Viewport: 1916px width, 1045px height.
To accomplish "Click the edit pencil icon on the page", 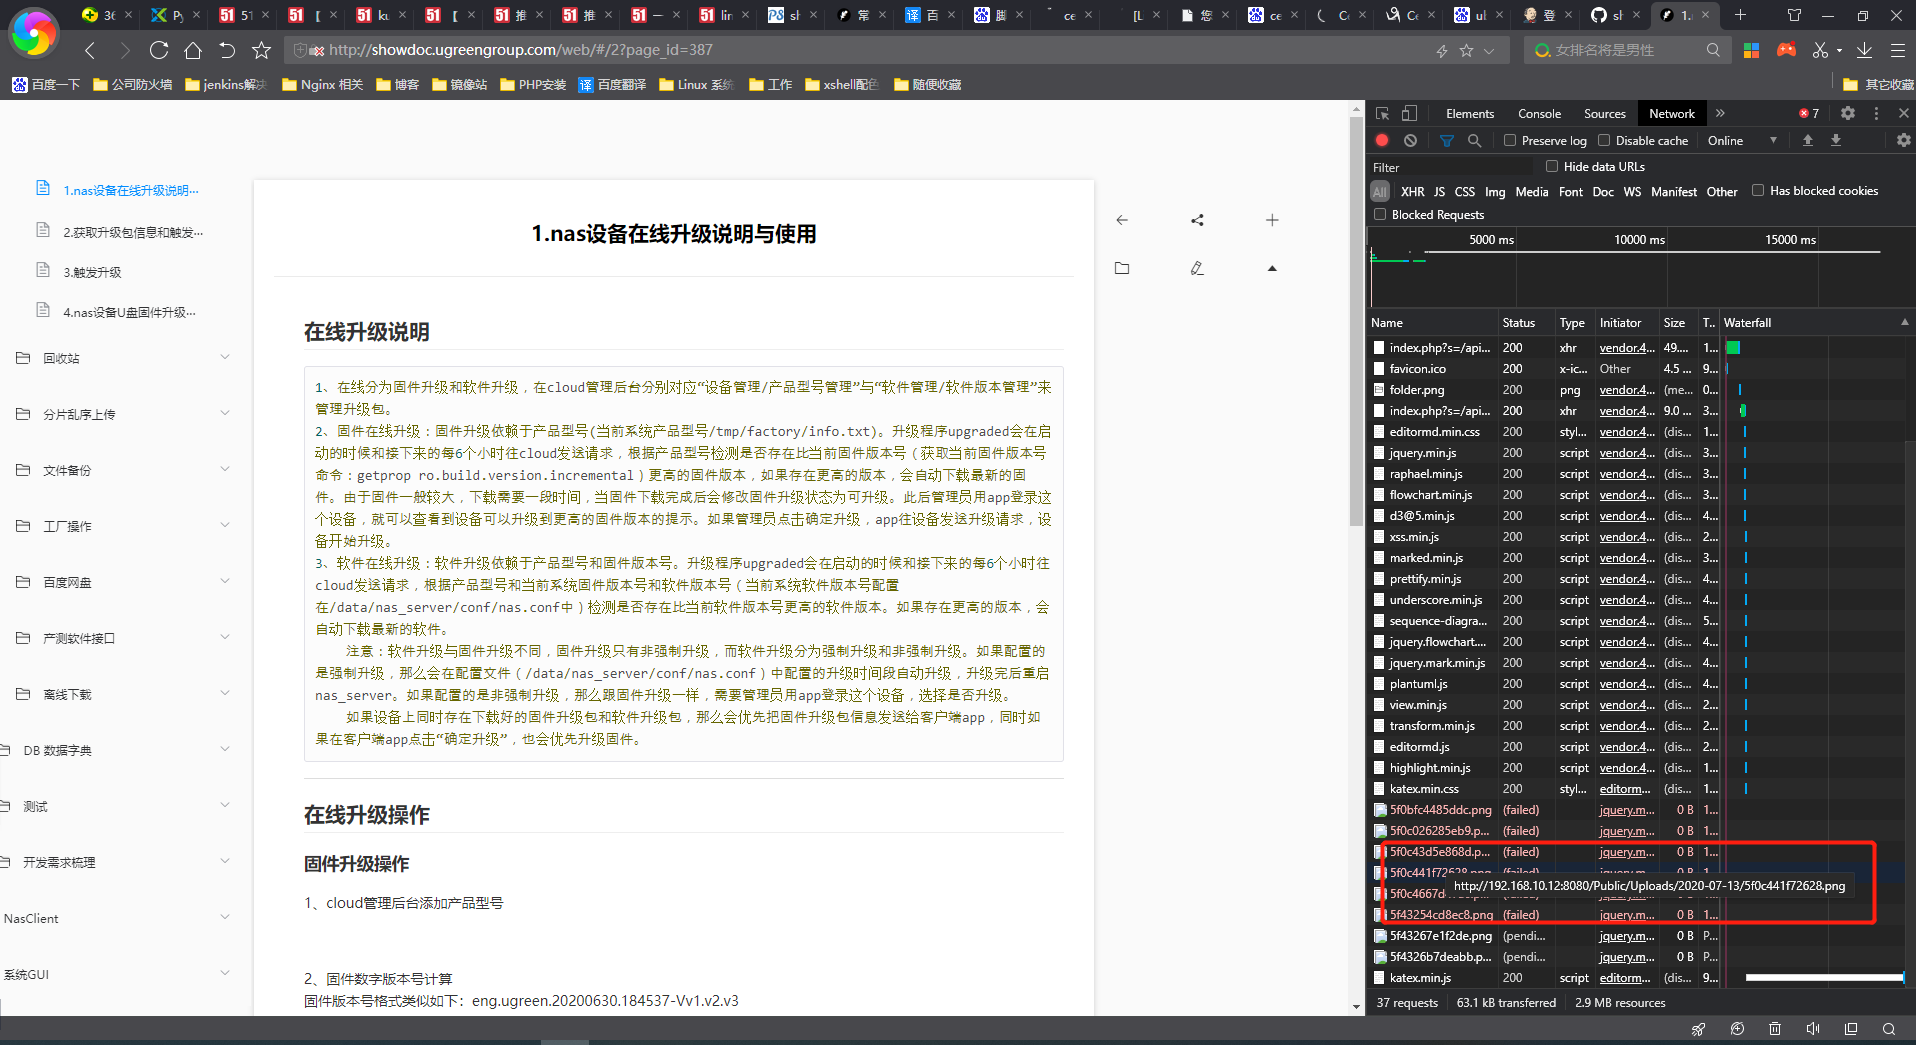I will 1197,268.
